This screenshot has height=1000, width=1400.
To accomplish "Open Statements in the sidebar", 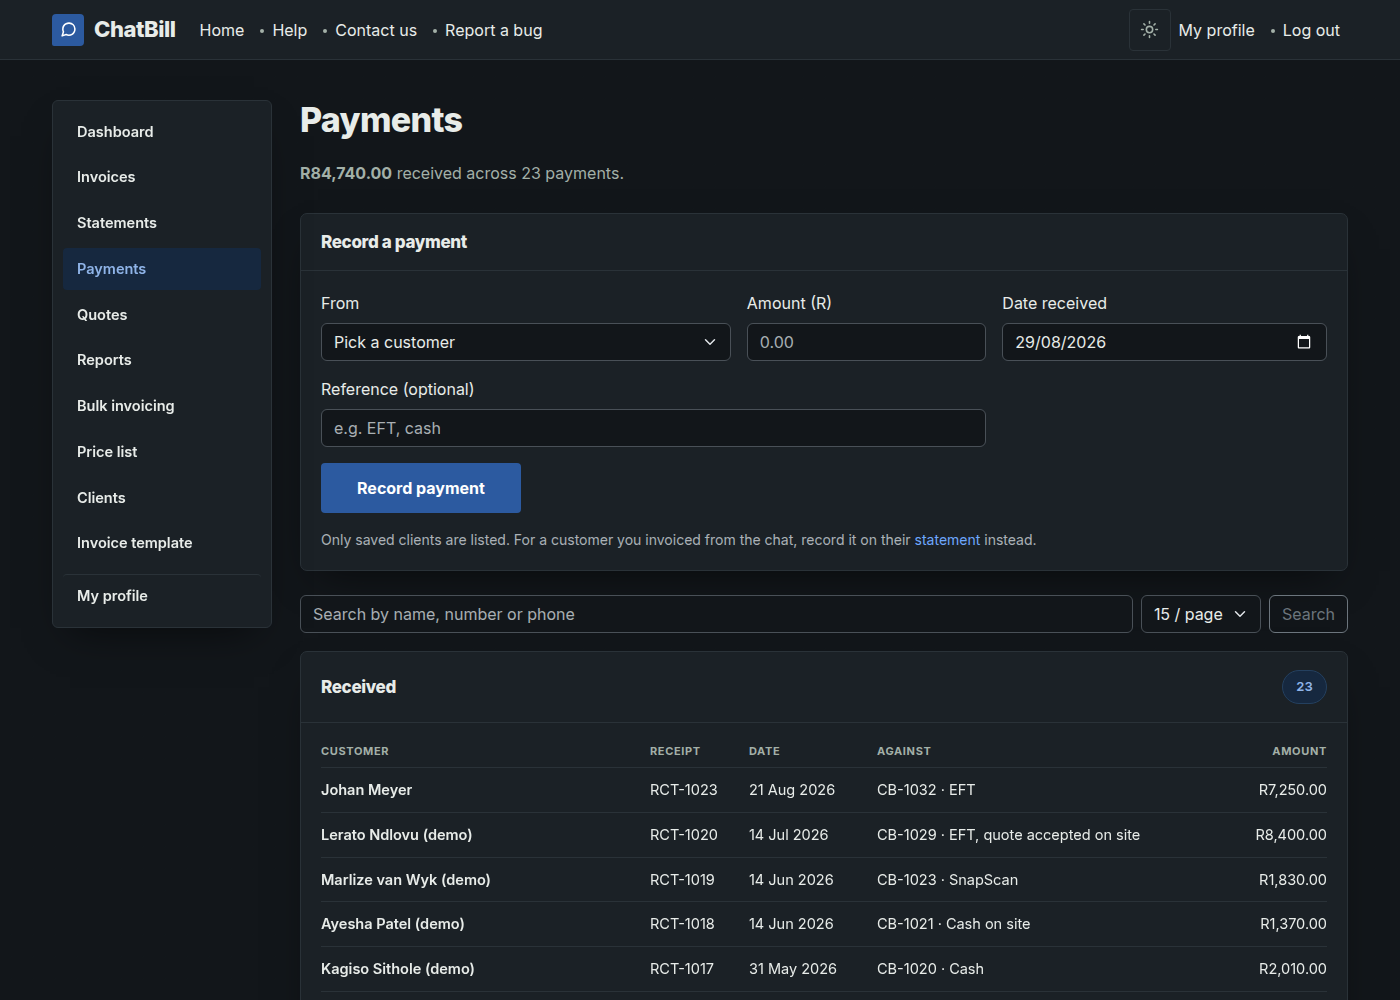I will pos(162,223).
